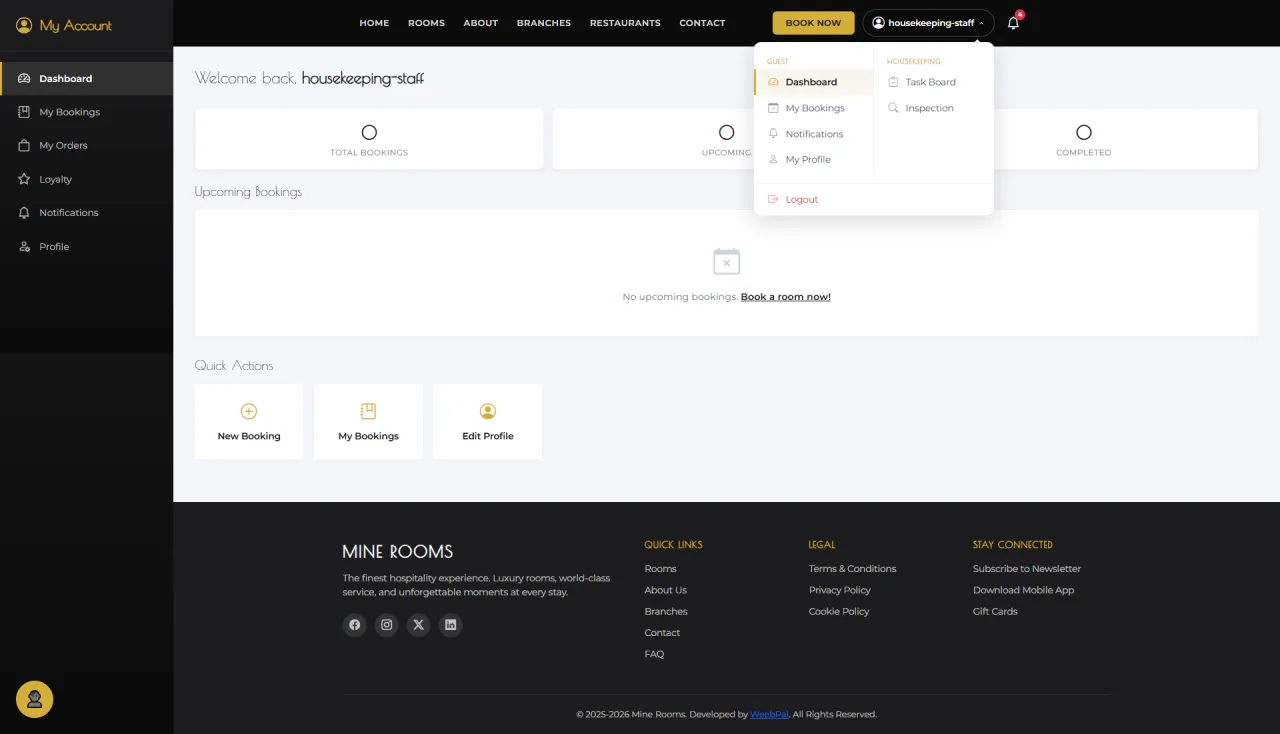Click the plus circle icon on the New Booking card

(x=249, y=411)
